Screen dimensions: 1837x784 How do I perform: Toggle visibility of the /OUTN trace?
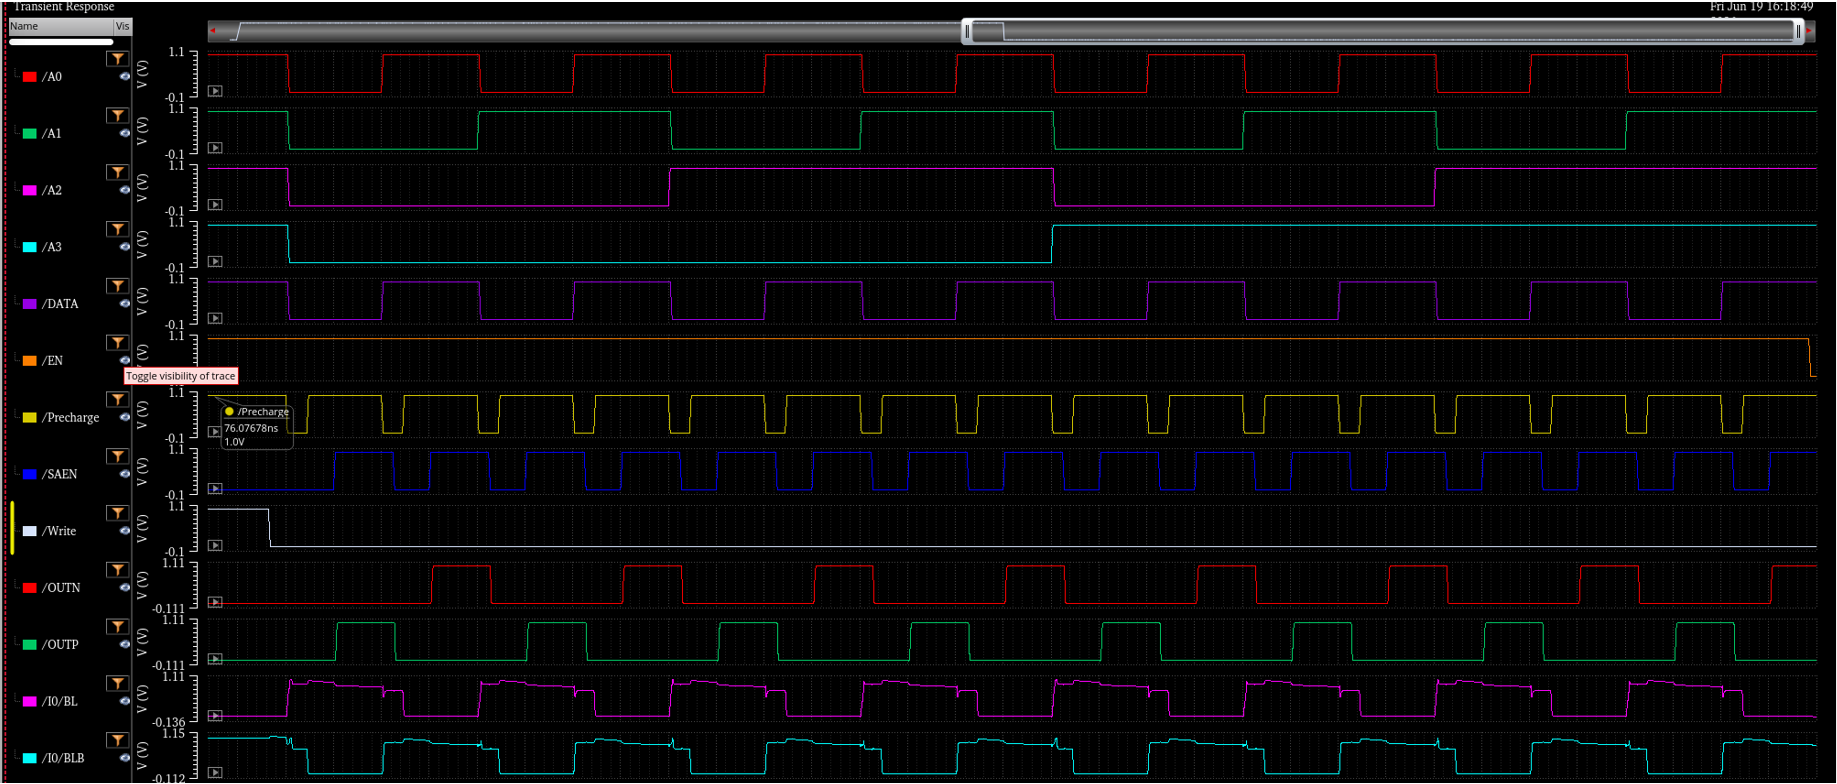tap(125, 588)
